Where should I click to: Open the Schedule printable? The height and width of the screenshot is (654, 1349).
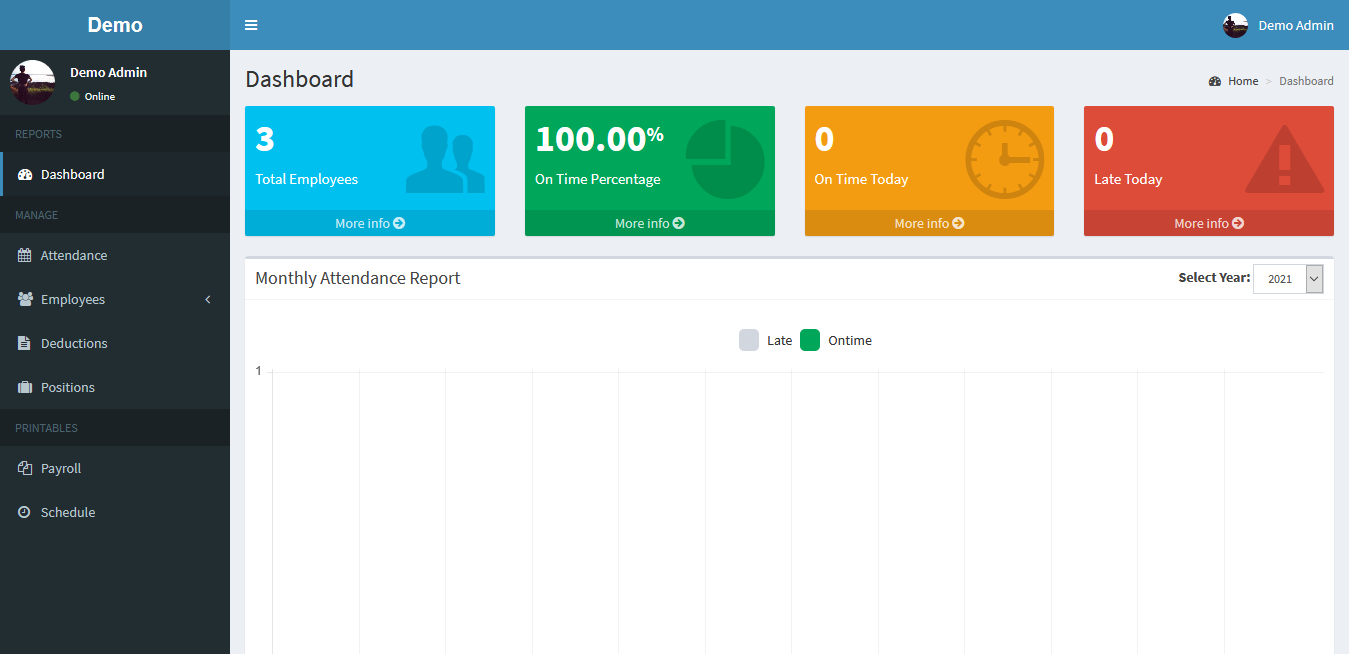115,512
